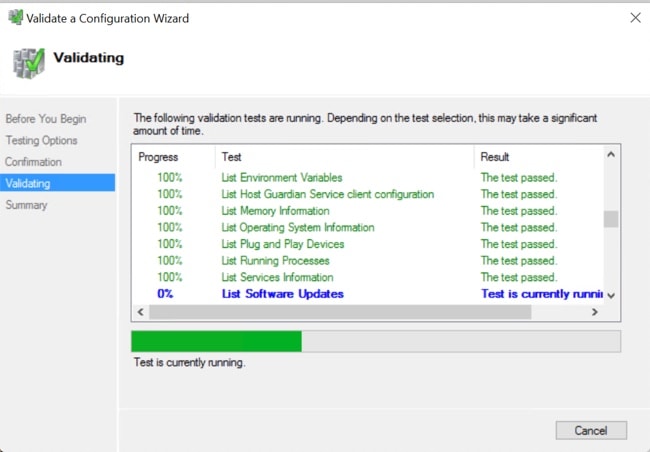Click the large Validating checkmark server icon
Image resolution: width=650 pixels, height=452 pixels.
(x=29, y=63)
